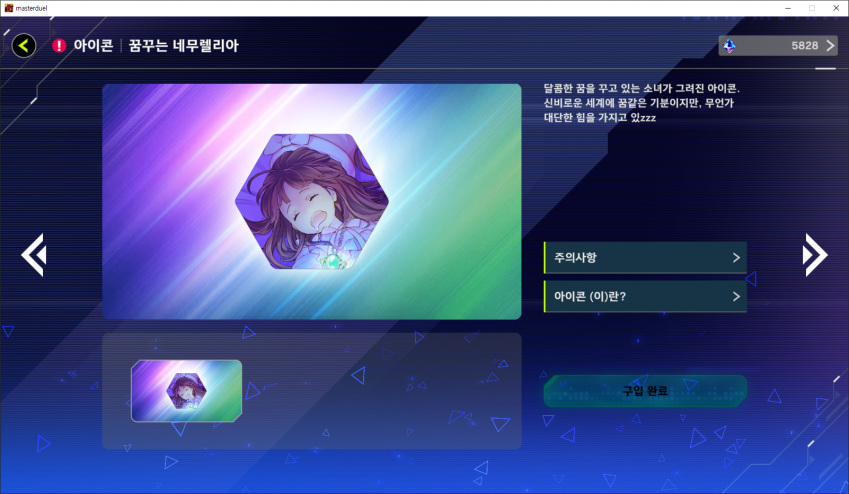This screenshot has width=849, height=494.
Task: Click the hexagonal sleeping girl portrait
Action: click(x=312, y=202)
